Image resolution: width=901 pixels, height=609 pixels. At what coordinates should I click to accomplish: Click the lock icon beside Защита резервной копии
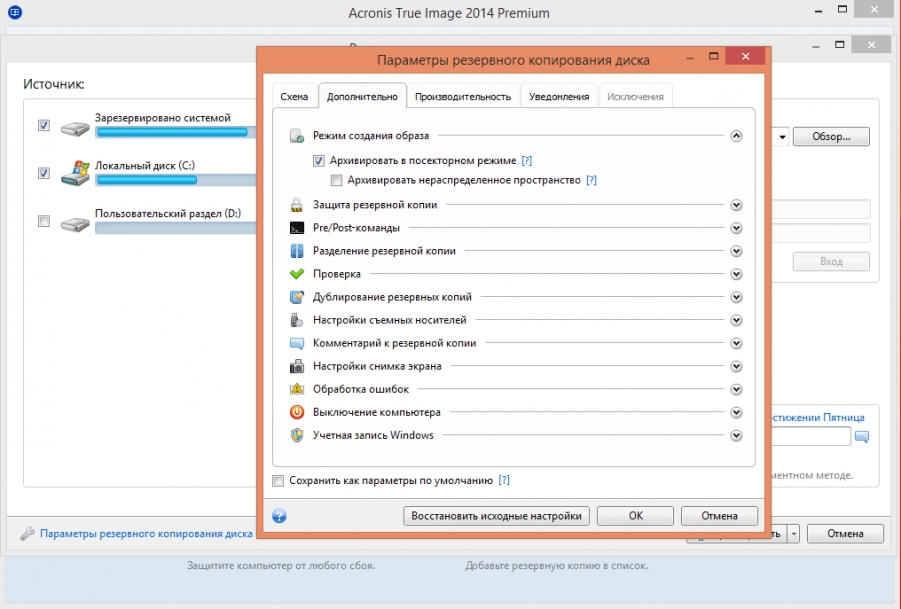pos(296,205)
